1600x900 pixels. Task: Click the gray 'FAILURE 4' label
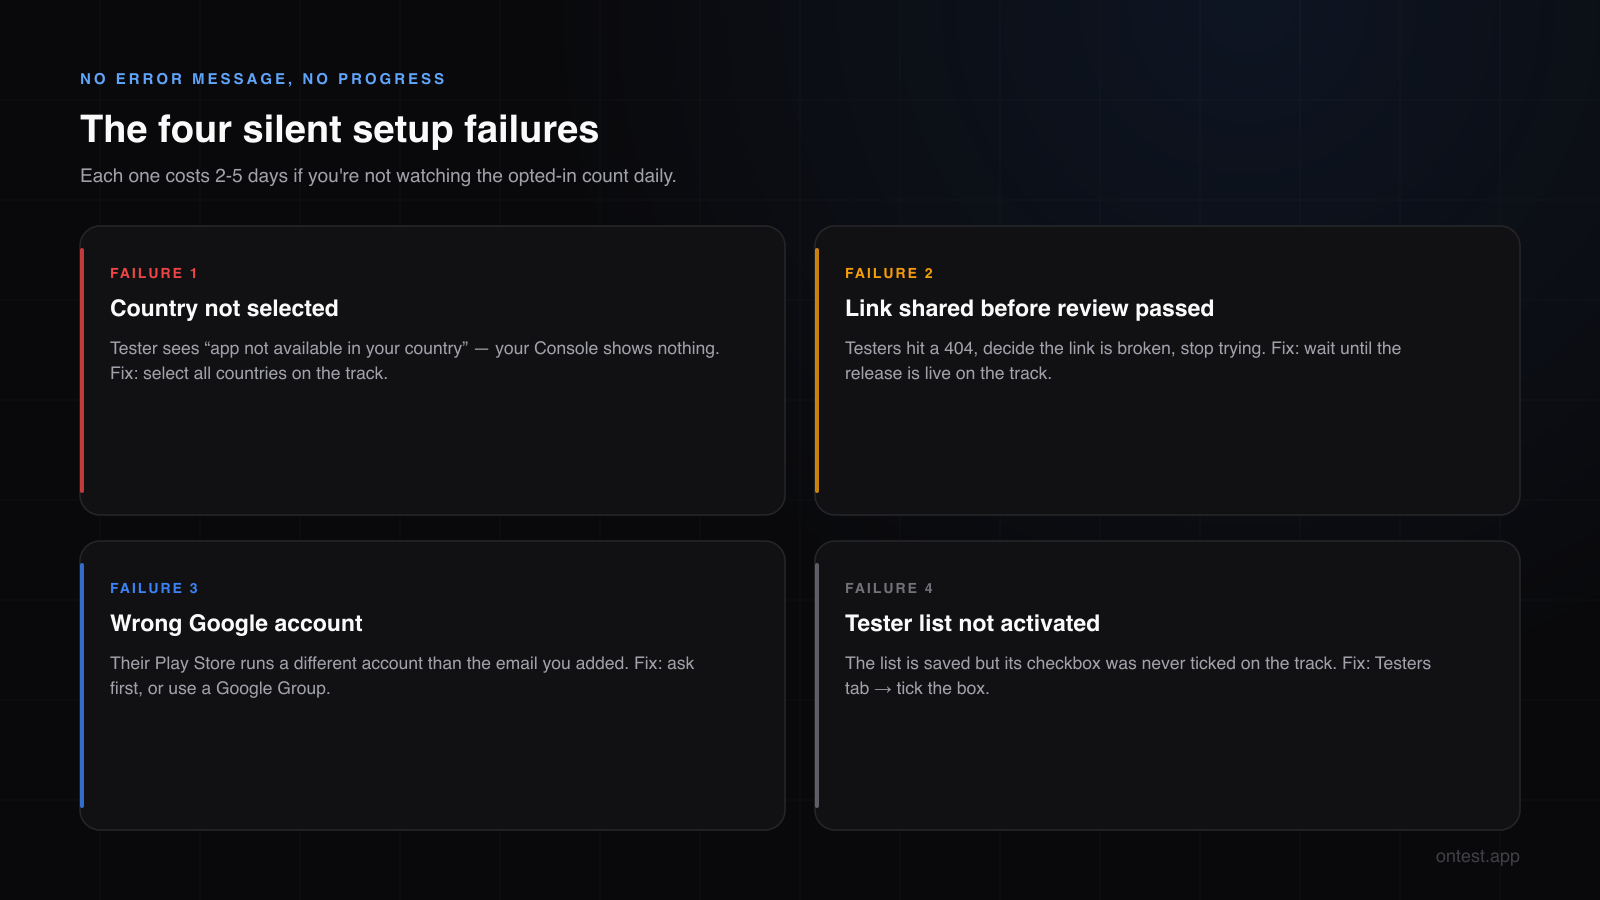(889, 588)
